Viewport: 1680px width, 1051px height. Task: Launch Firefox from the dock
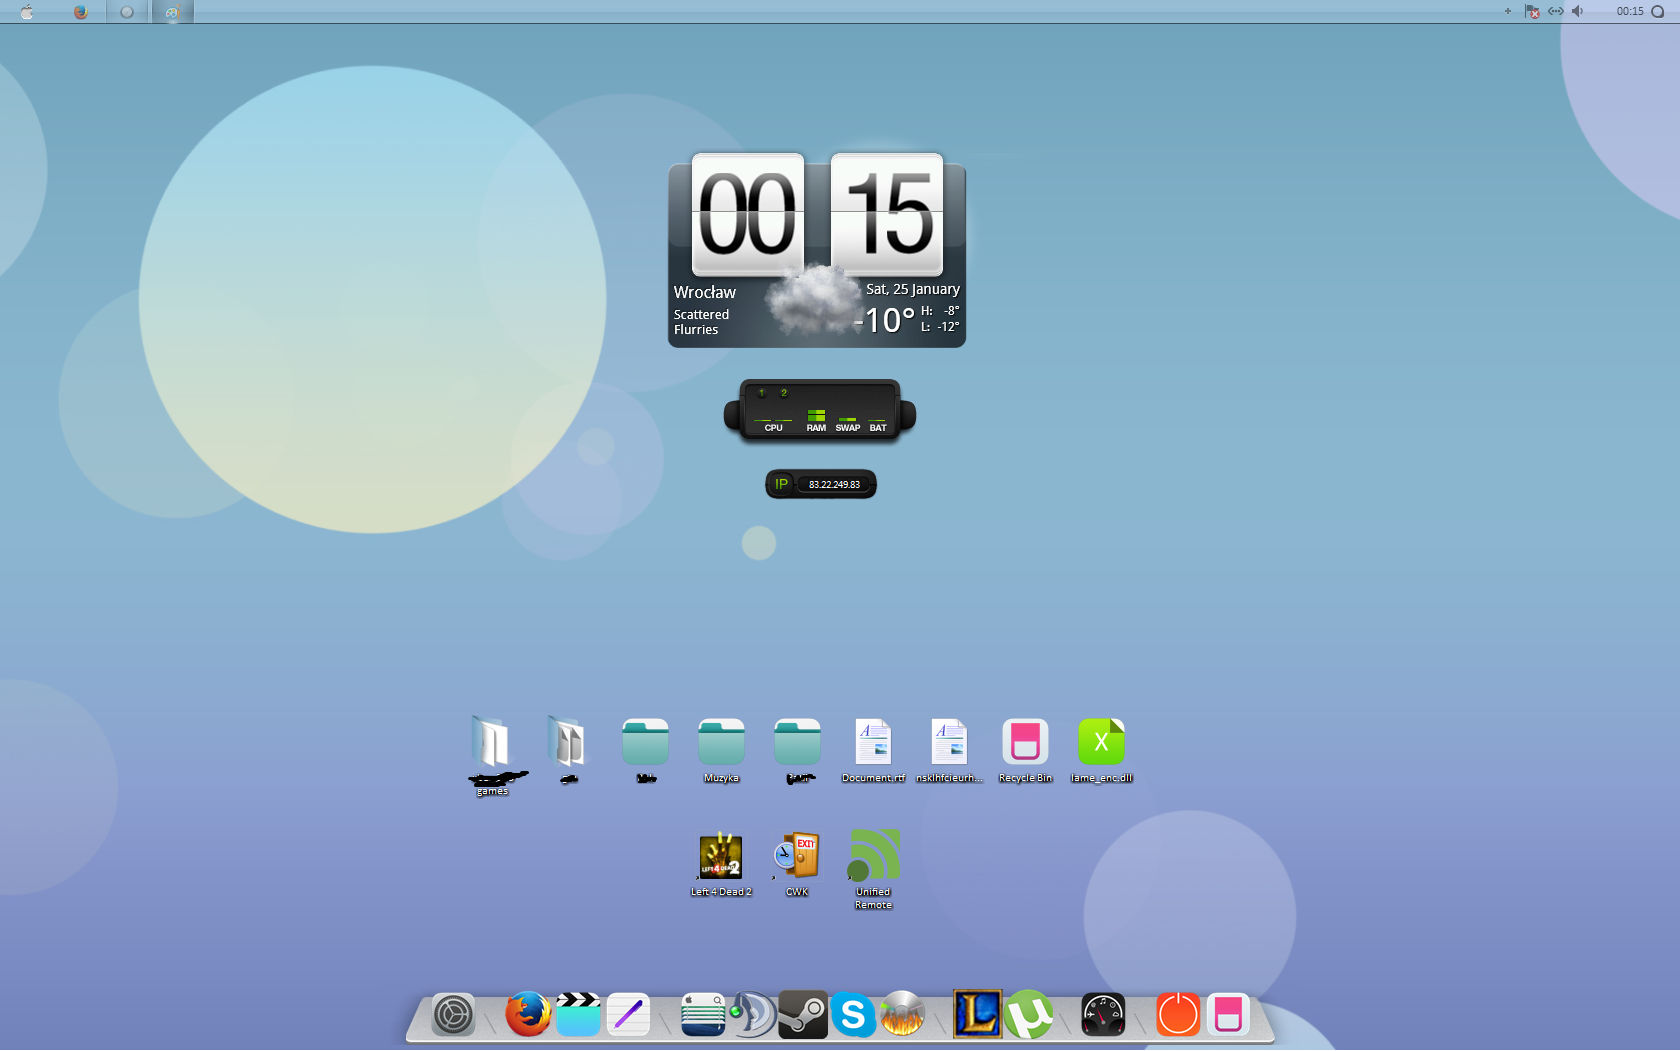click(528, 1014)
